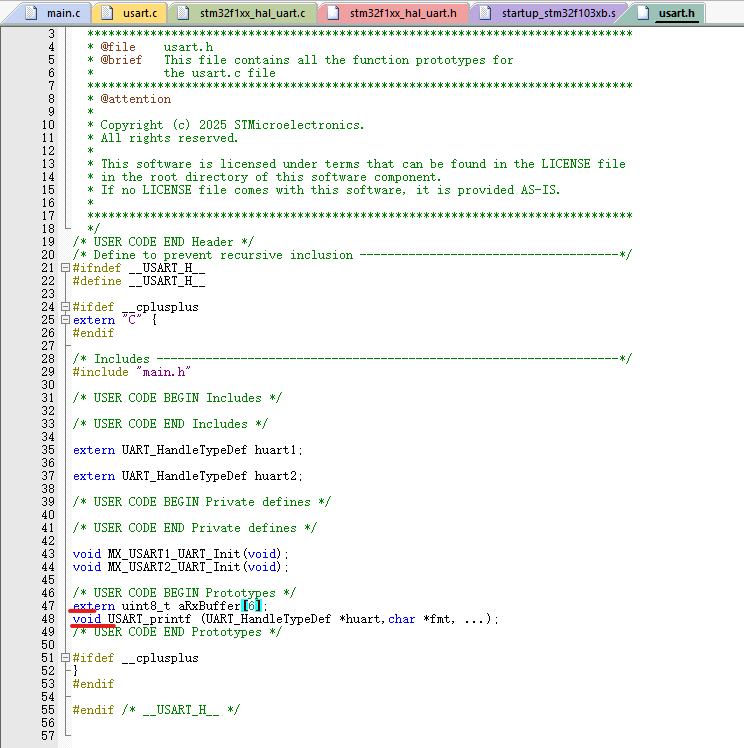
Task: Click the file icon on the stm32f1xx_hal_uart.h tab
Action: [x=334, y=13]
